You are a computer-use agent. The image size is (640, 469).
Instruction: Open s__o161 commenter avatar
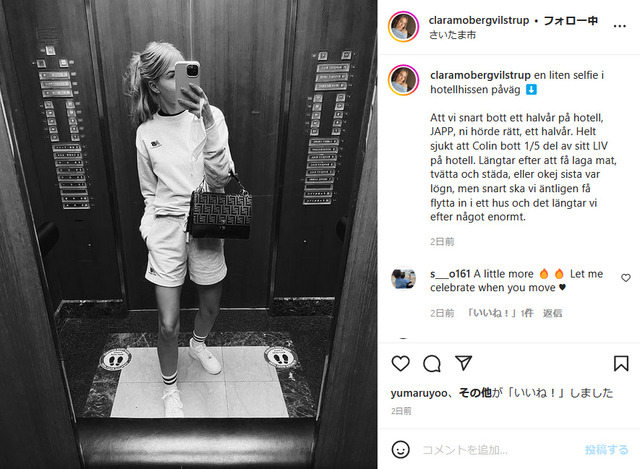point(403,278)
